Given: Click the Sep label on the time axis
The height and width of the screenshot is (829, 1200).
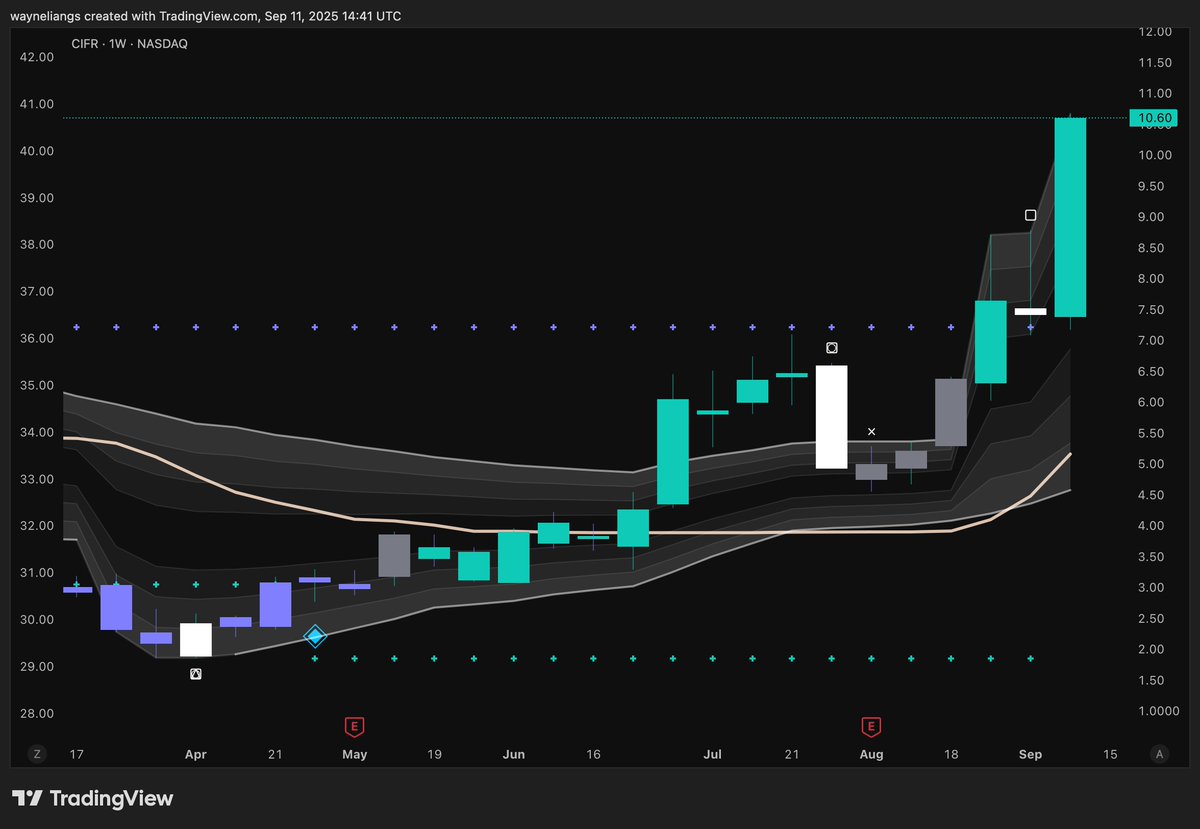Looking at the screenshot, I should (x=1030, y=754).
